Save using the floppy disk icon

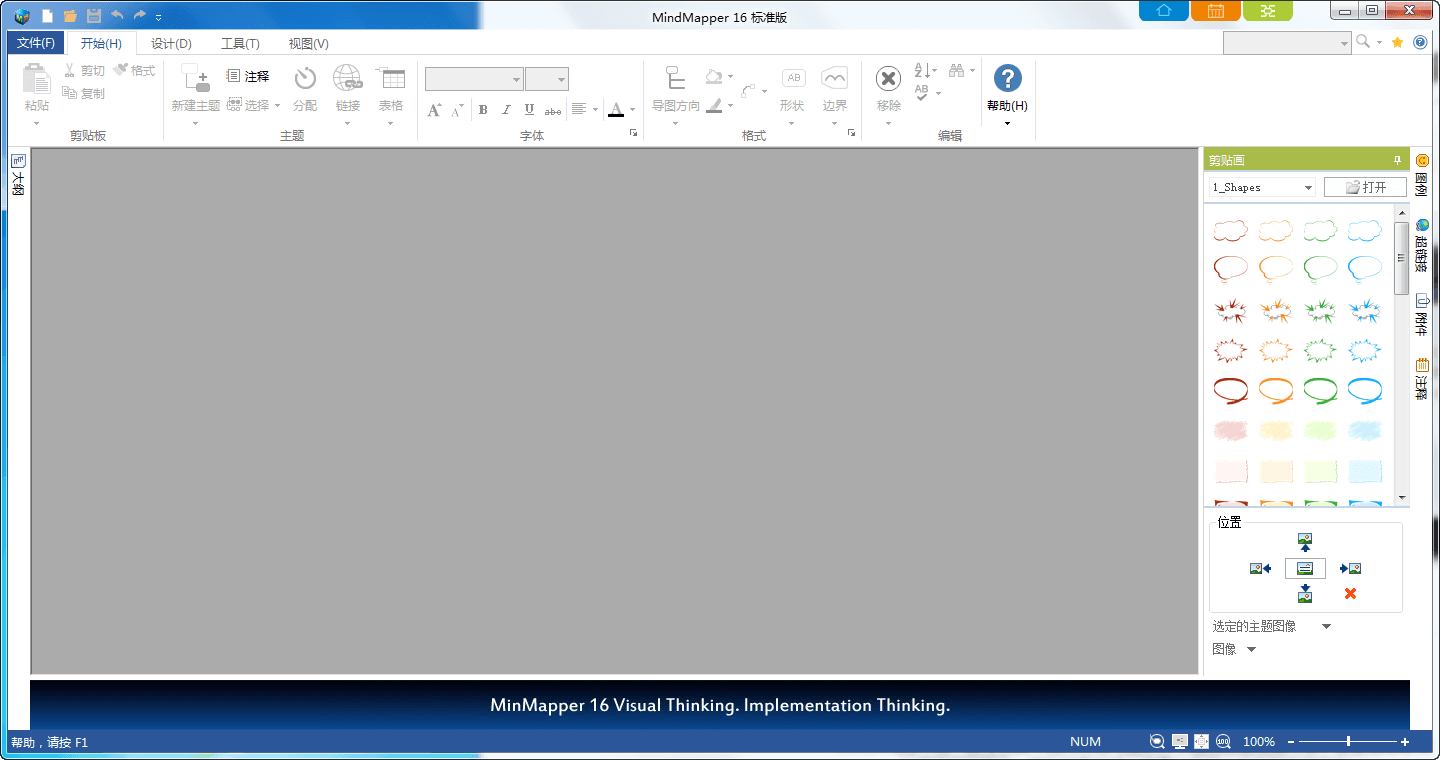pos(94,16)
